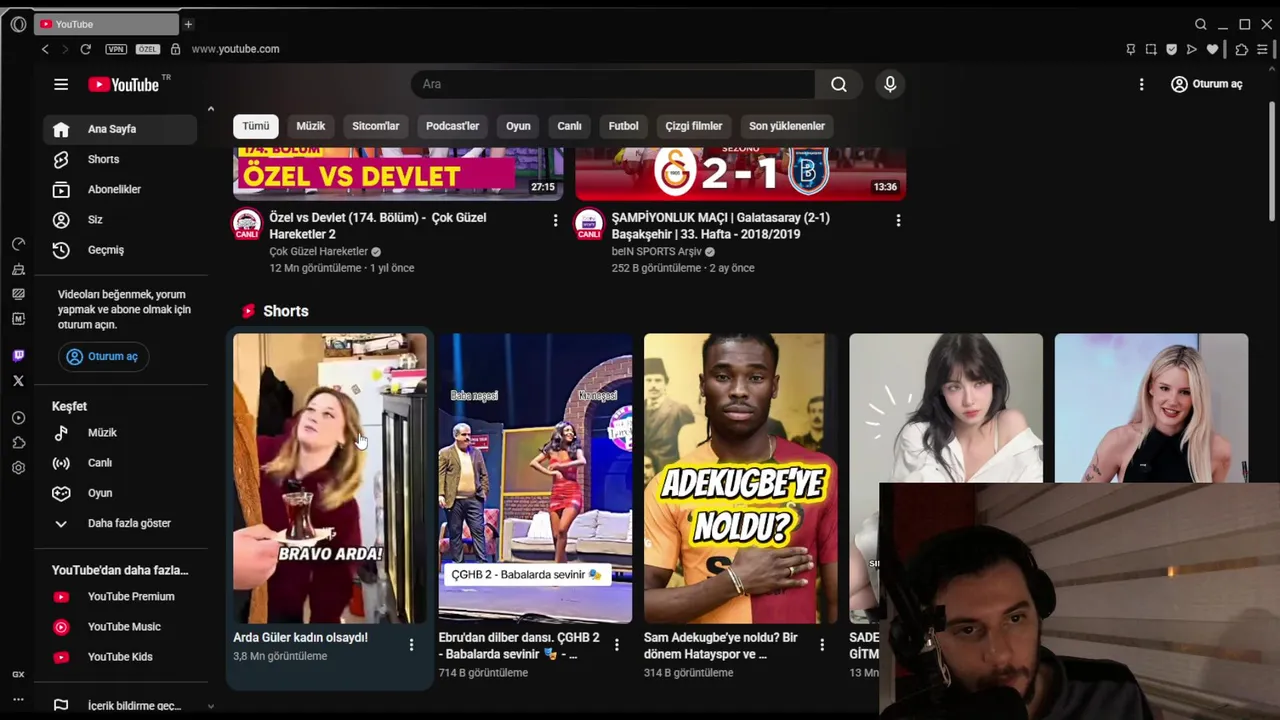Viewport: 1280px width, 720px height.
Task: Click the heart bookmark icon in toolbar
Action: pos(1212,49)
